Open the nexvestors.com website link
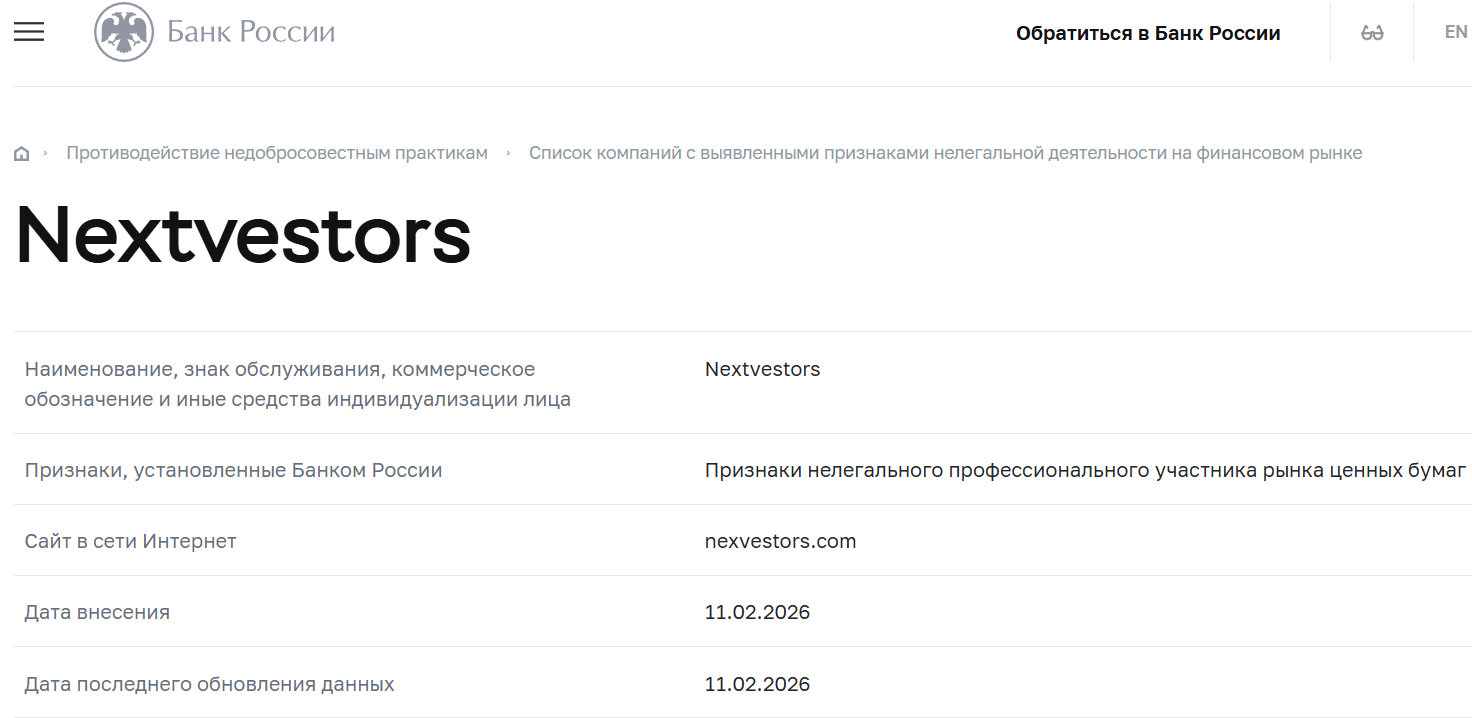This screenshot has width=1472, height=718. click(780, 540)
